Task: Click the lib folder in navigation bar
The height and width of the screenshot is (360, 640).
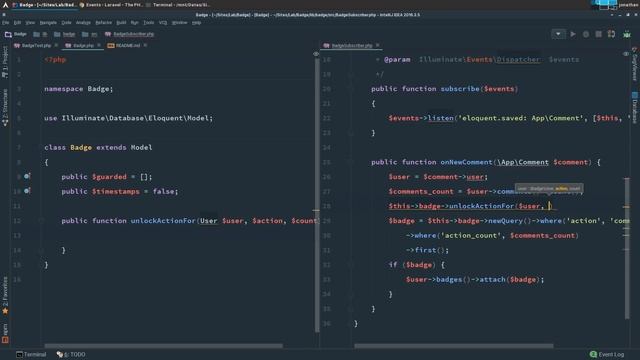Action: click(x=40, y=34)
